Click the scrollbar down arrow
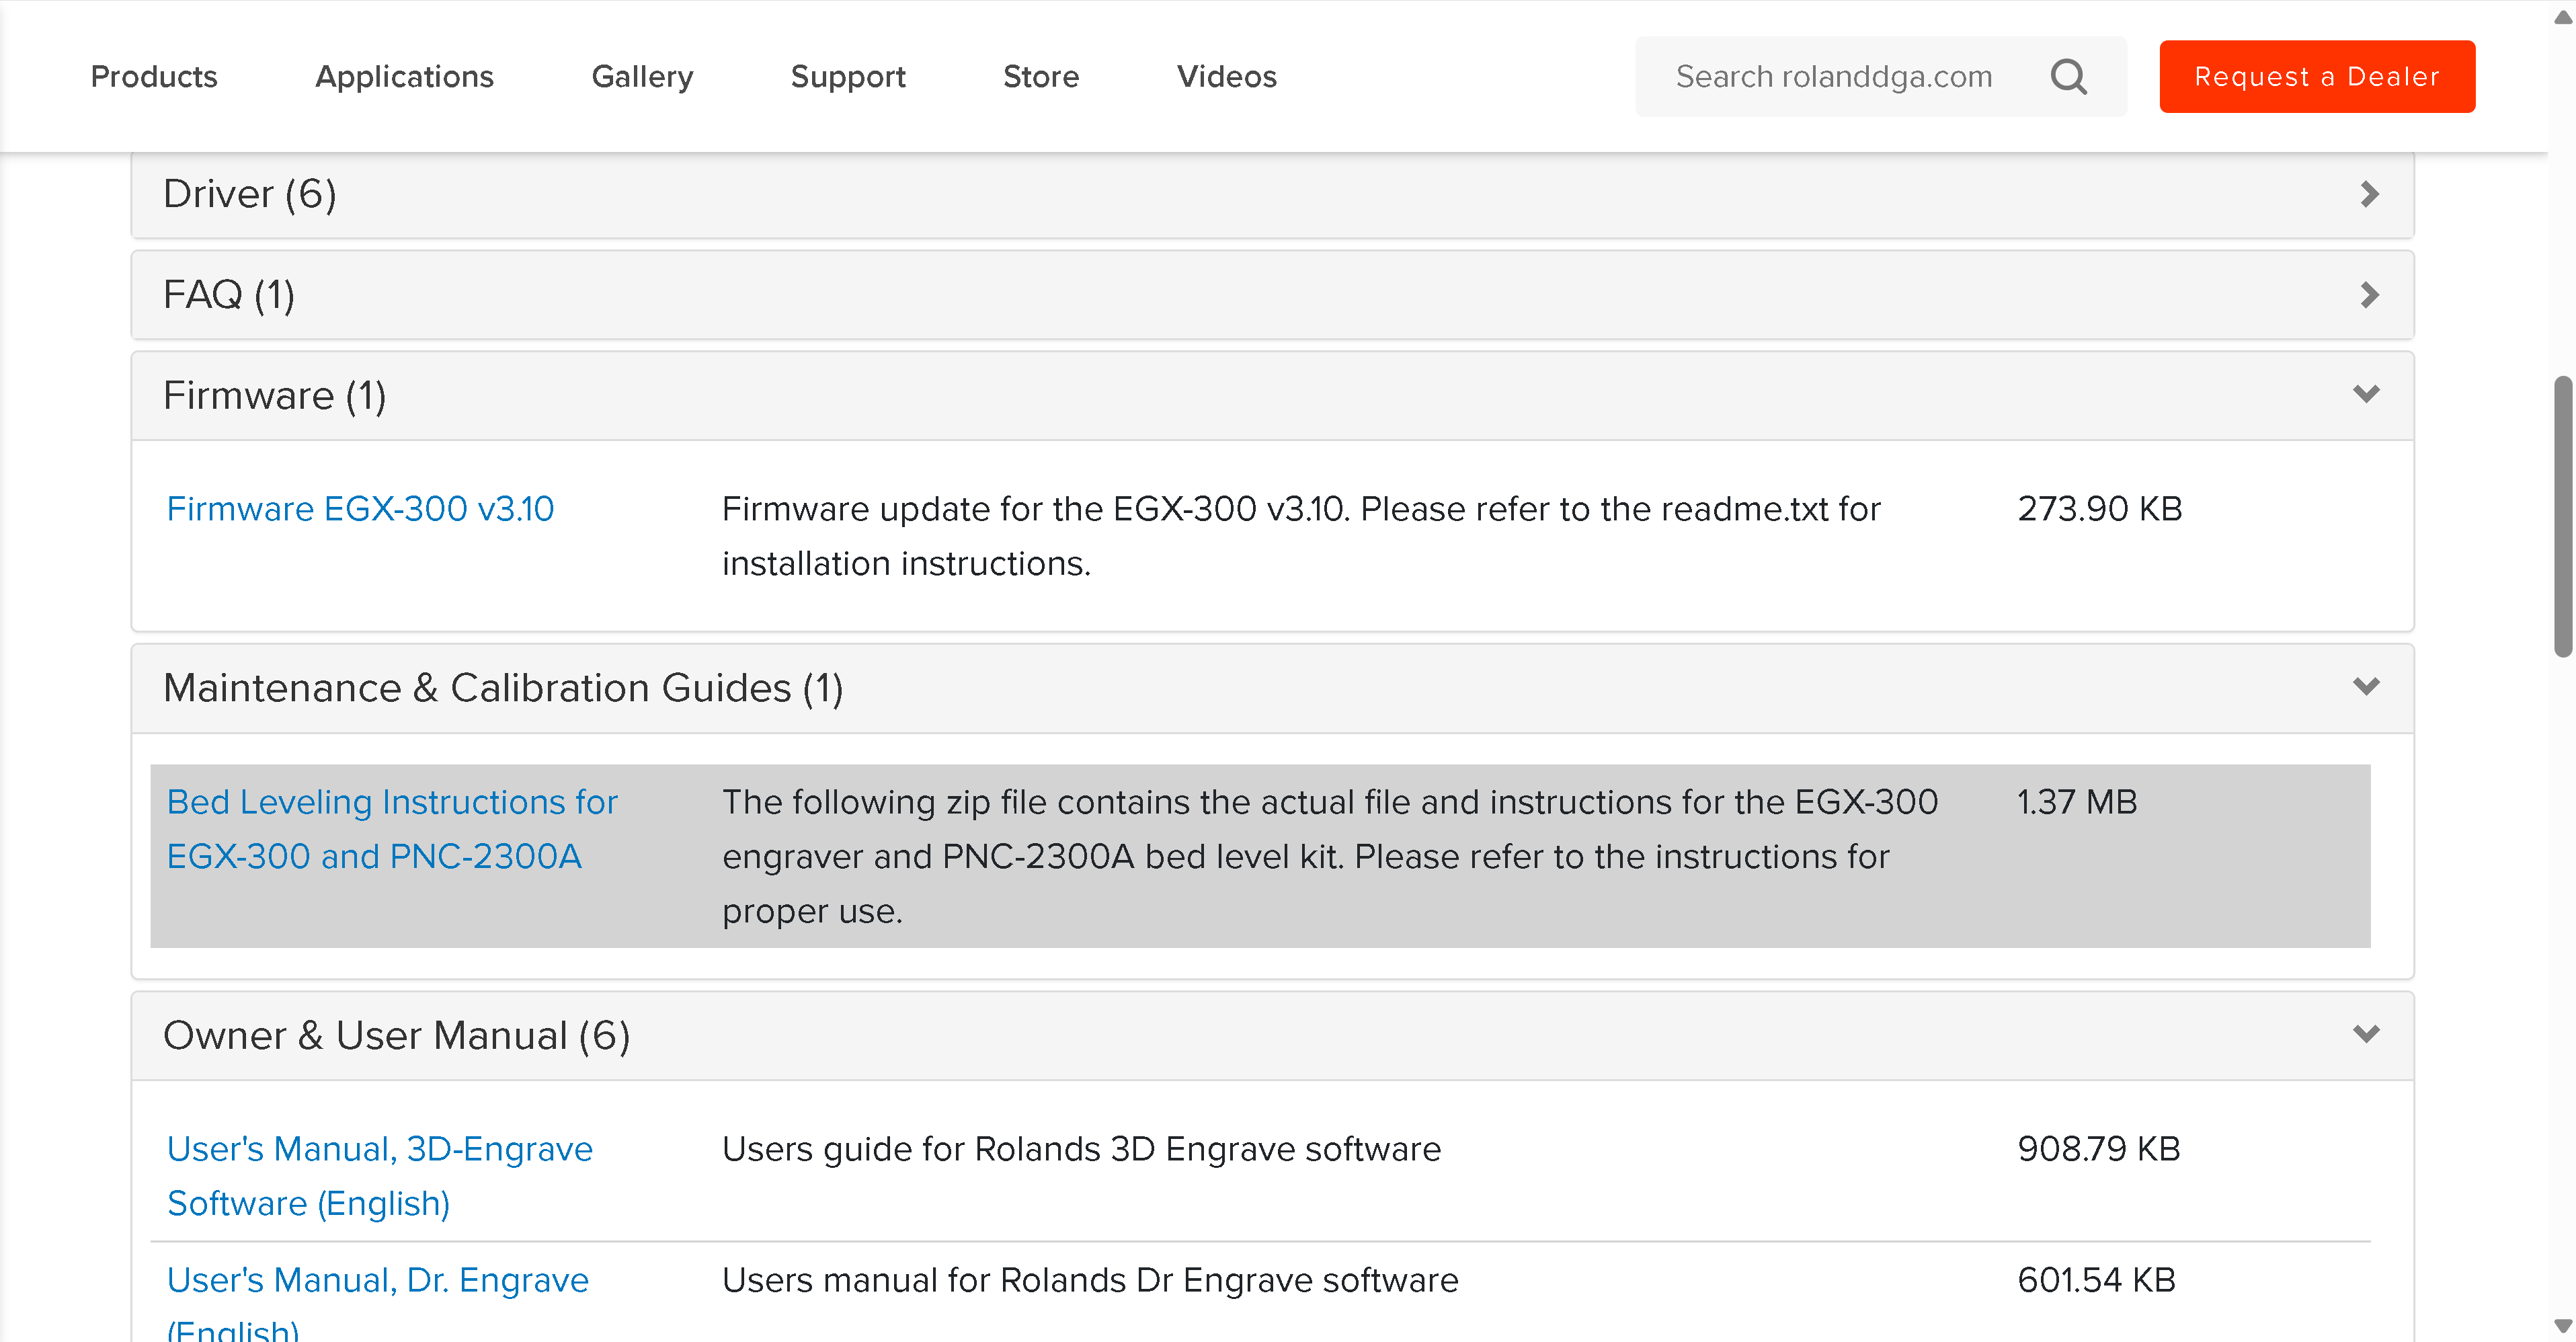Image resolution: width=2576 pixels, height=1342 pixels. [x=2563, y=1326]
